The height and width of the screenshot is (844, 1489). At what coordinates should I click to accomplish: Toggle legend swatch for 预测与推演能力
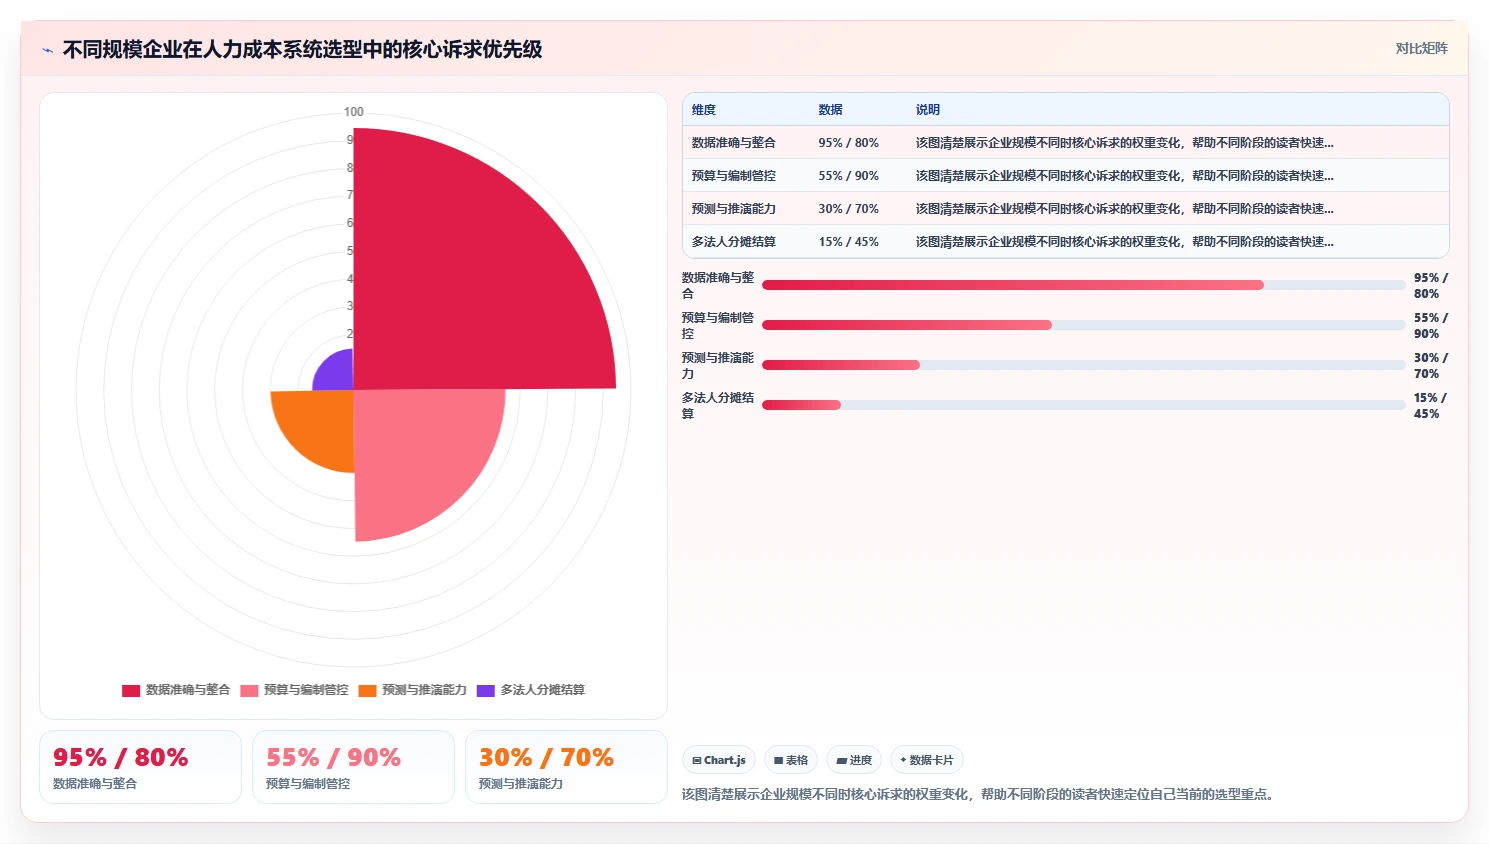coord(367,690)
